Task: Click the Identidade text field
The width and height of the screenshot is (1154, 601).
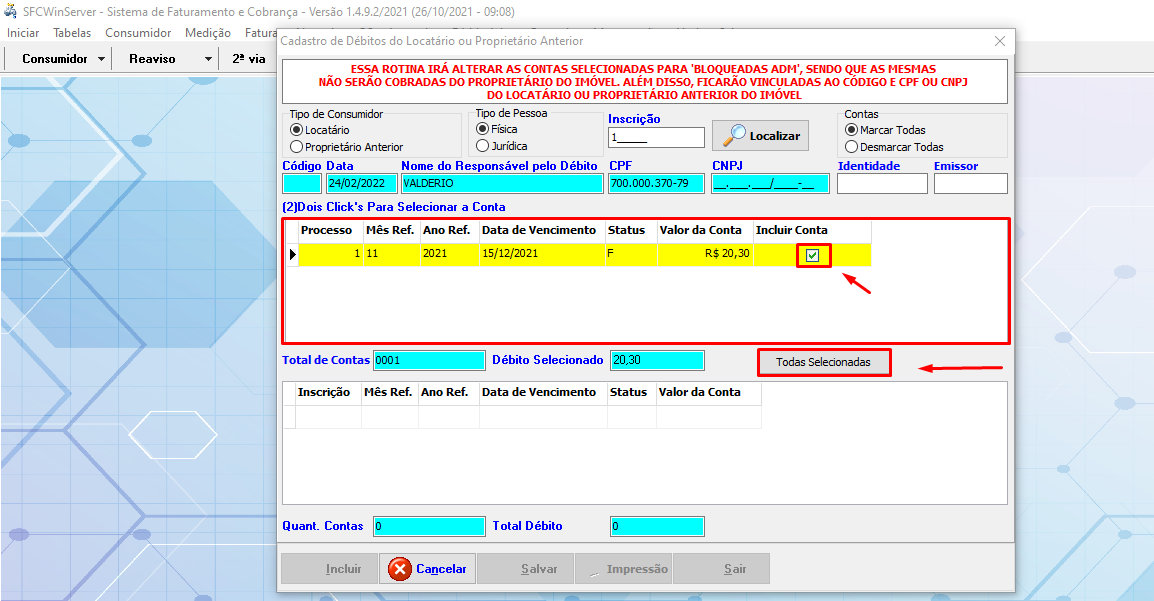Action: pos(882,184)
